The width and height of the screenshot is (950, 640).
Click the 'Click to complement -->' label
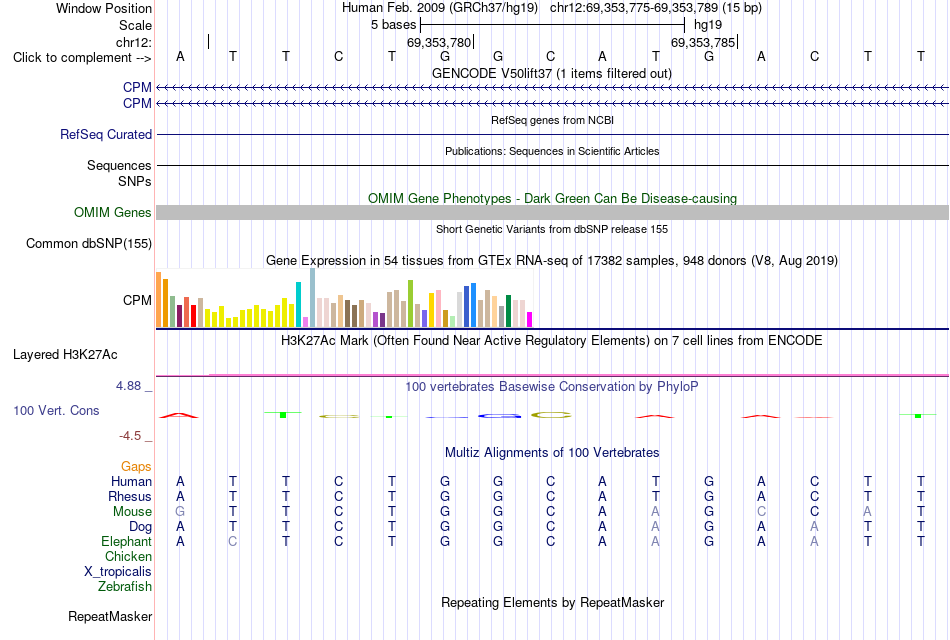(82, 58)
